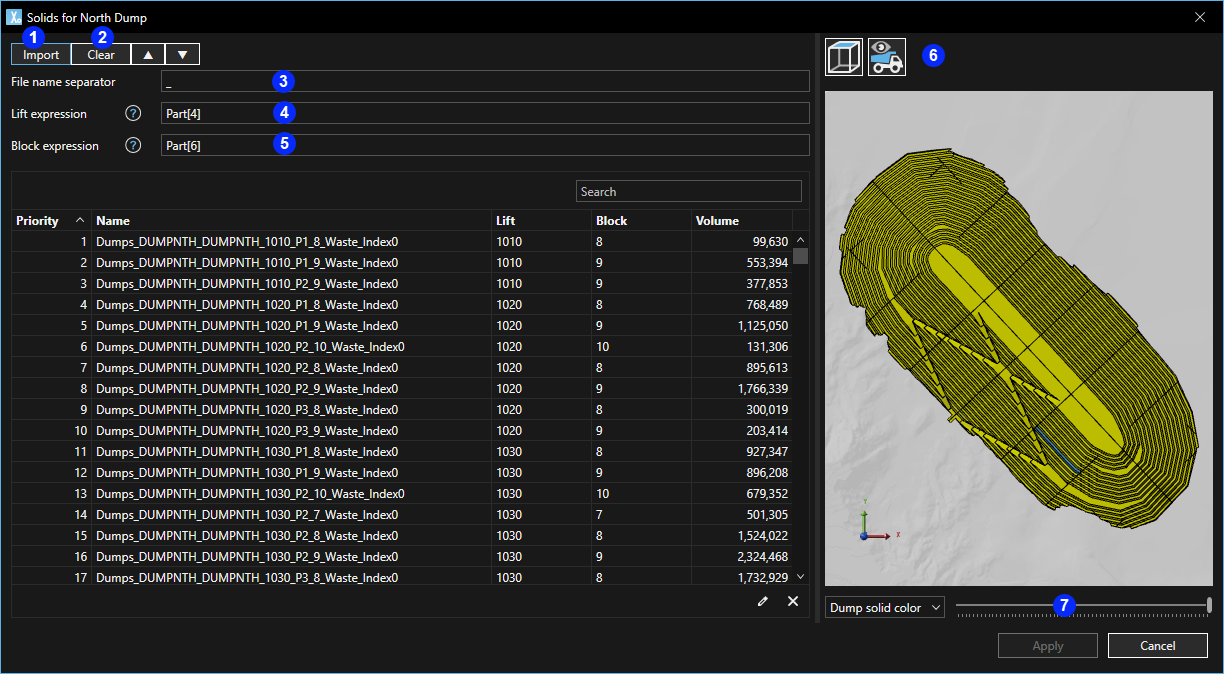The width and height of the screenshot is (1224, 674).
Task: Click the move down arrow button
Action: click(x=182, y=55)
